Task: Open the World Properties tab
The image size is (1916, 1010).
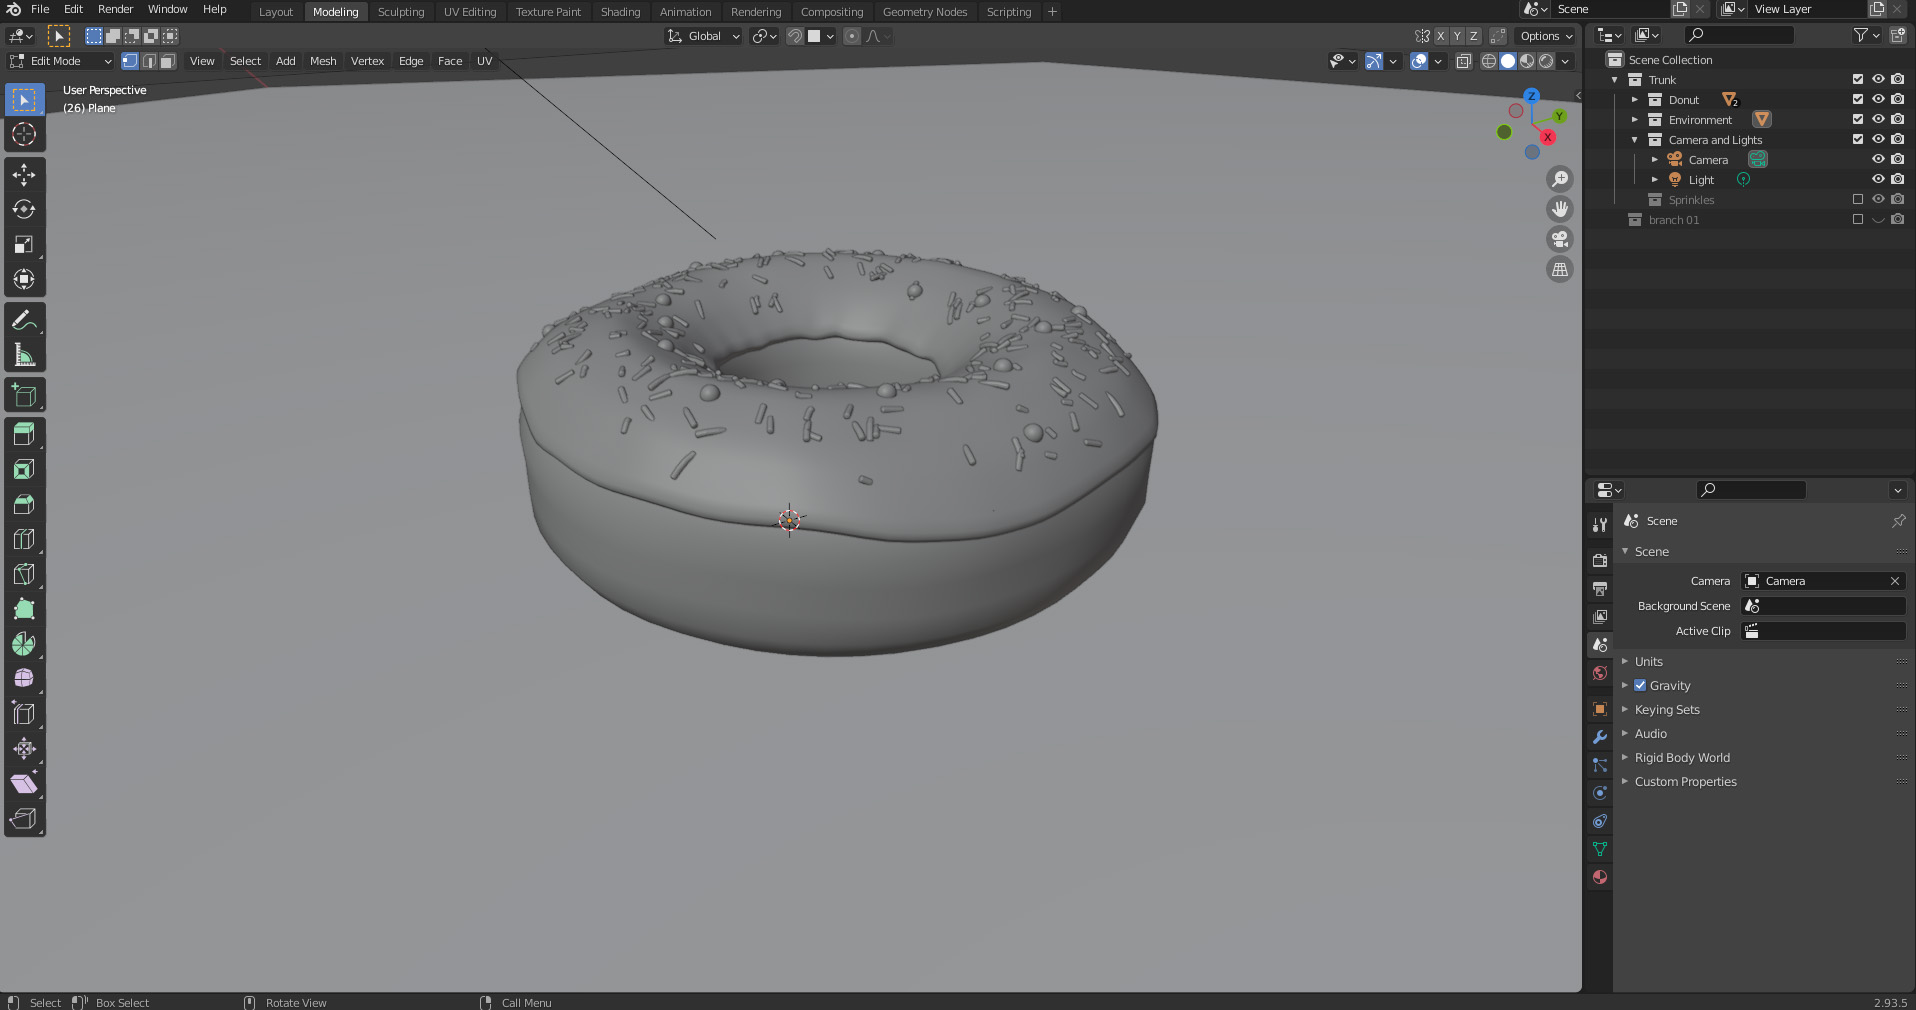Action: pyautogui.click(x=1599, y=673)
